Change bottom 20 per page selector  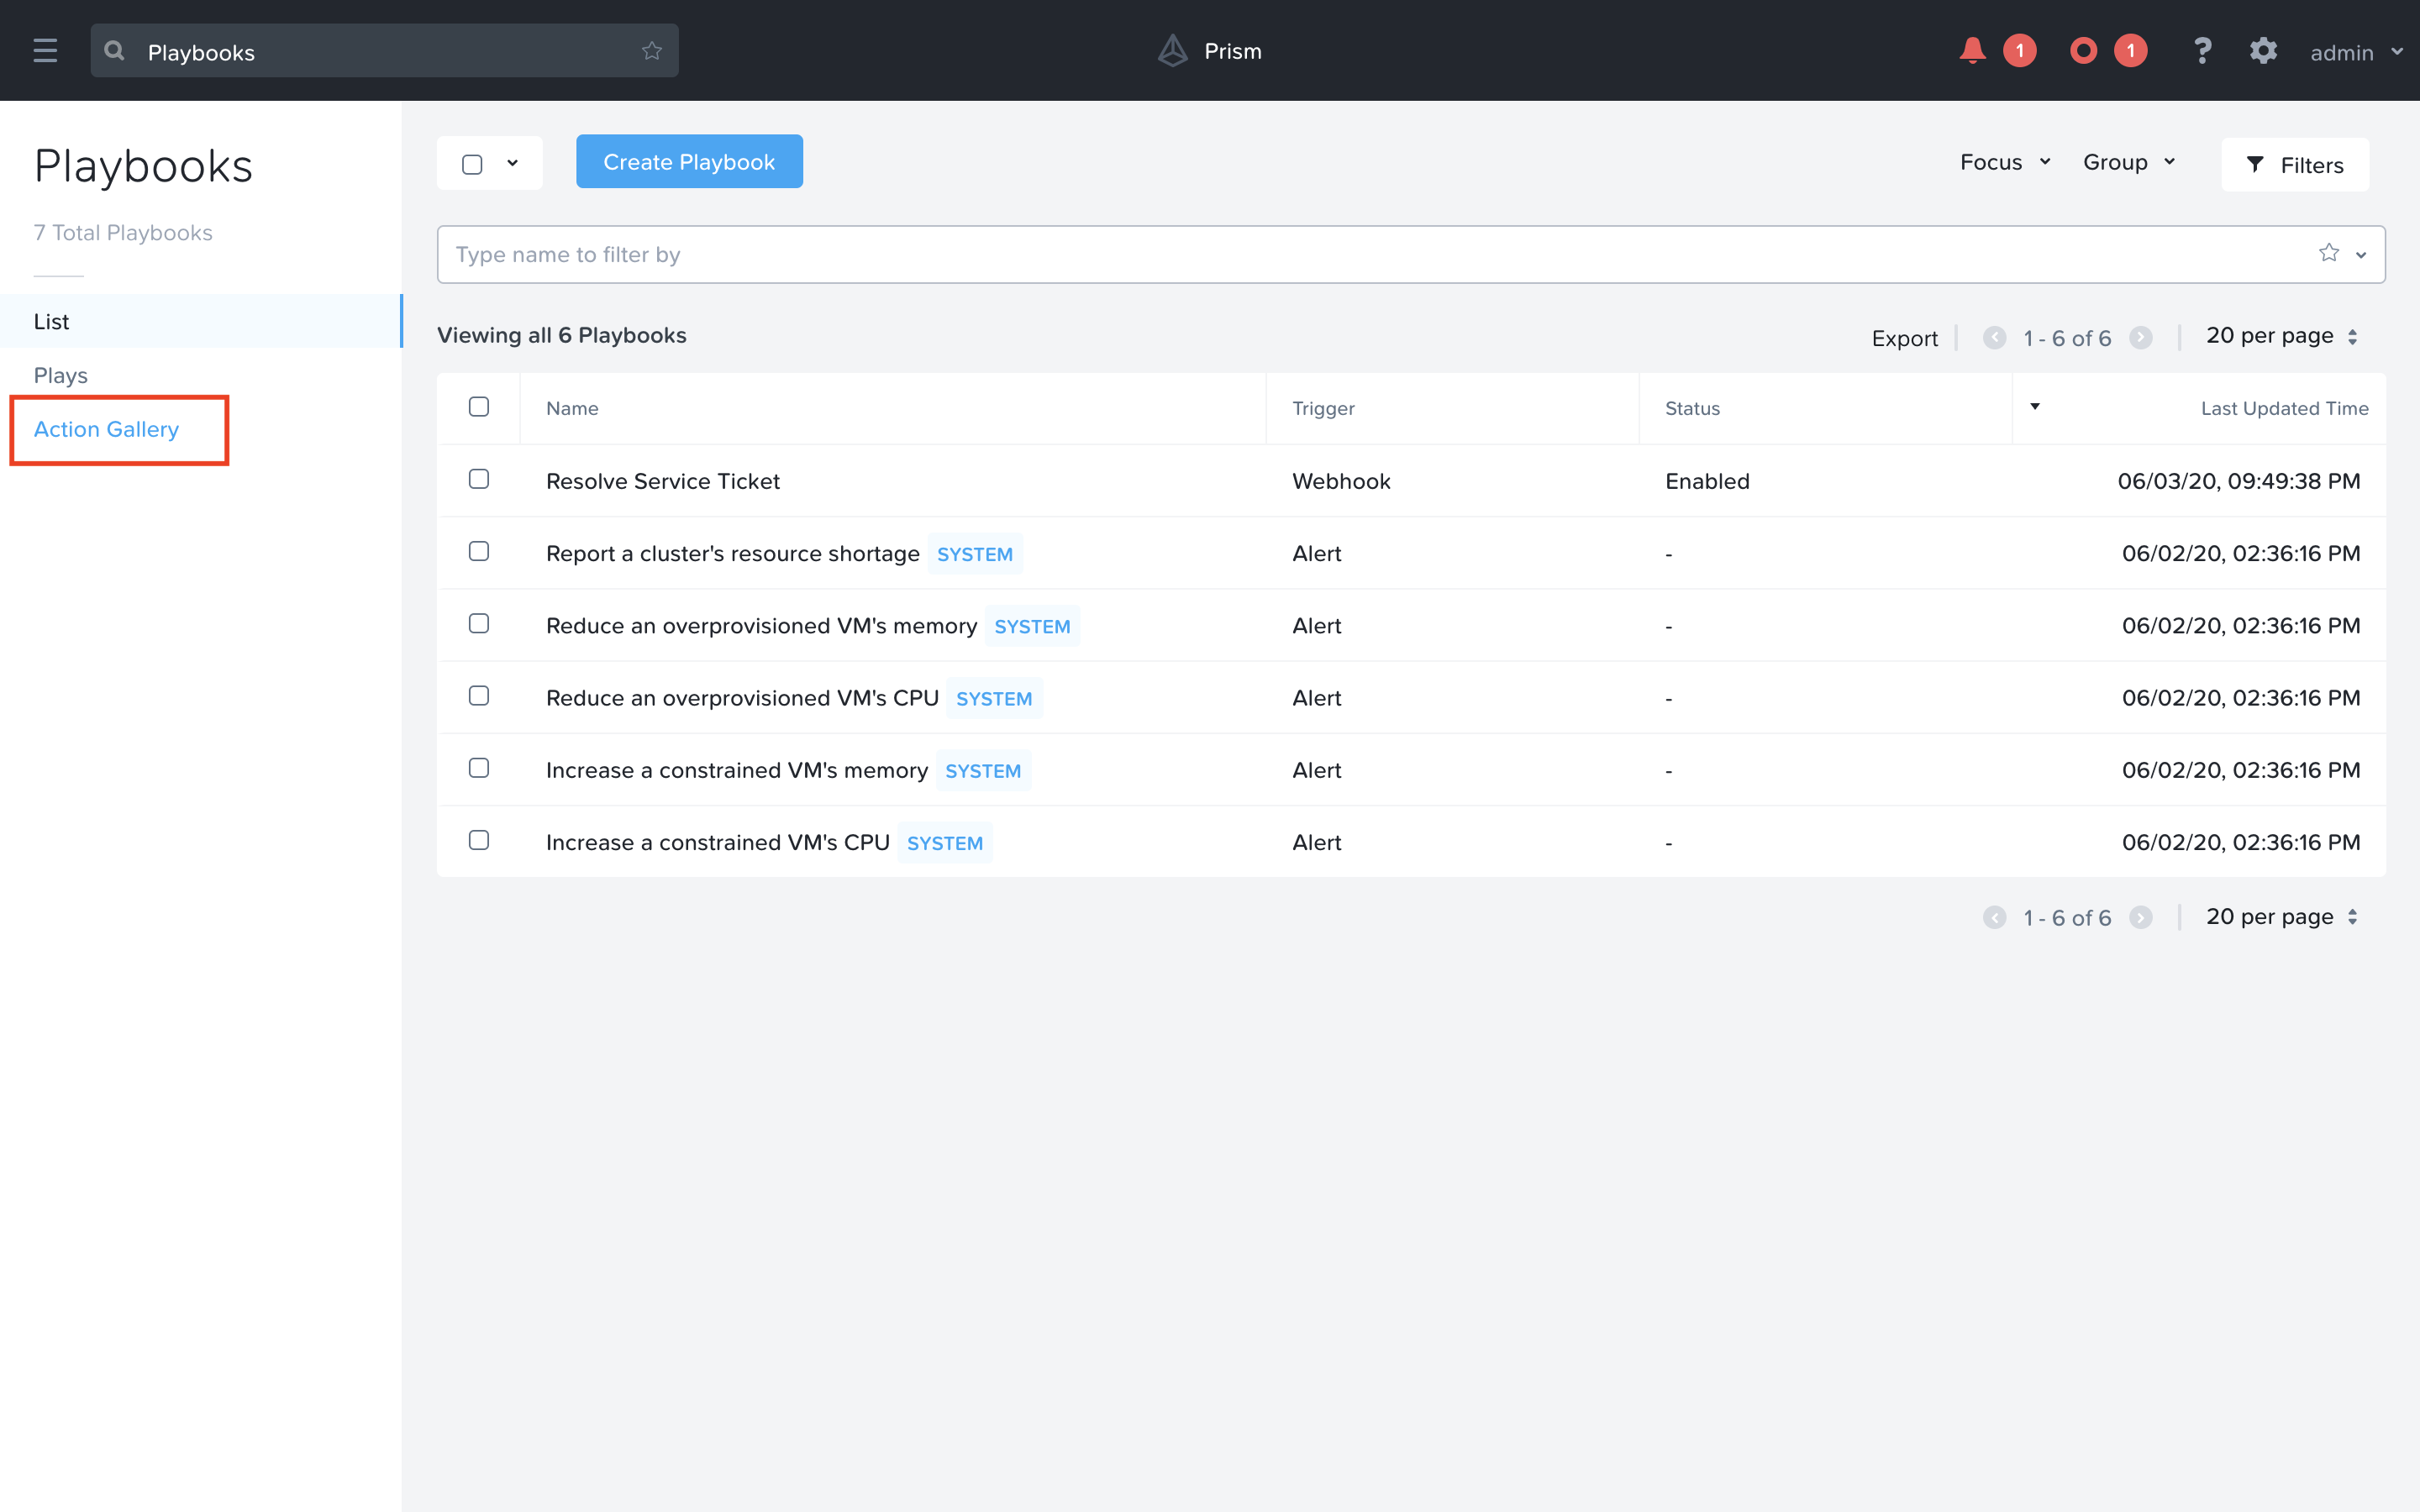[x=2282, y=917]
